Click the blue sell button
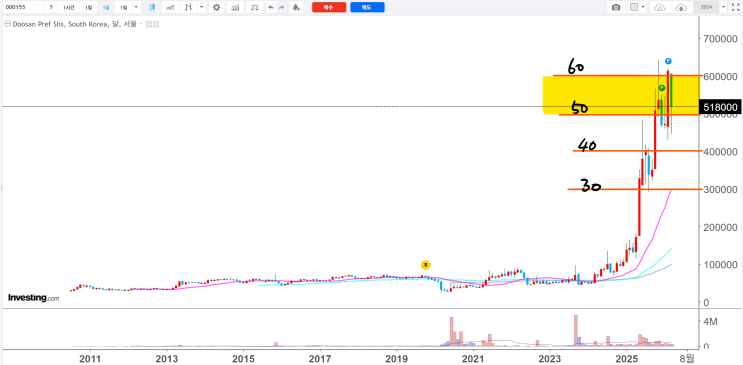This screenshot has height=365, width=743. pyautogui.click(x=367, y=7)
